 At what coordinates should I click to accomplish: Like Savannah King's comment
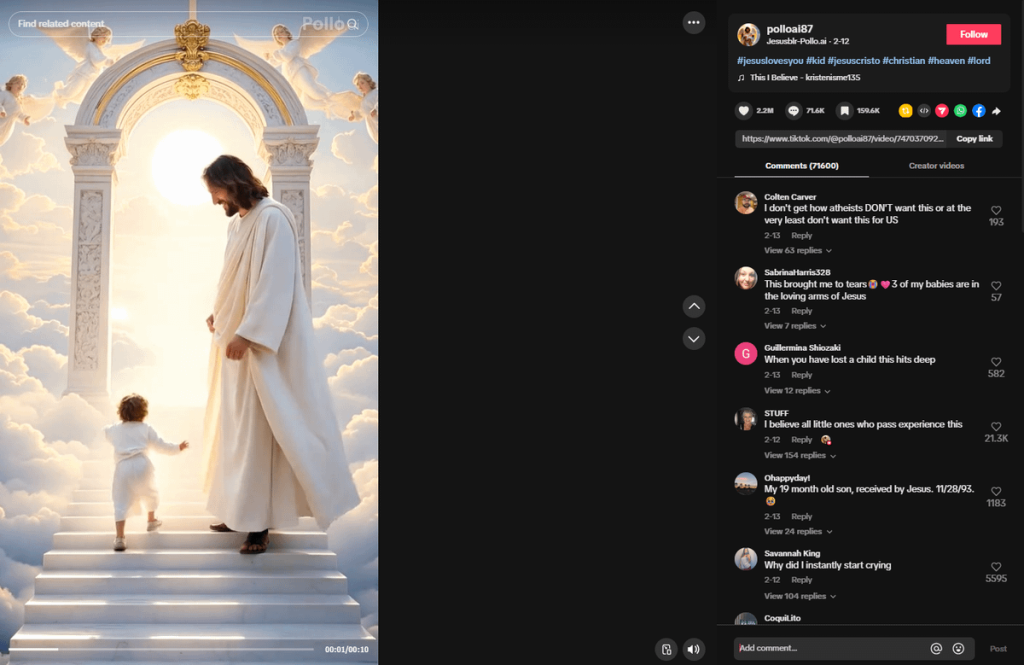click(x=996, y=567)
